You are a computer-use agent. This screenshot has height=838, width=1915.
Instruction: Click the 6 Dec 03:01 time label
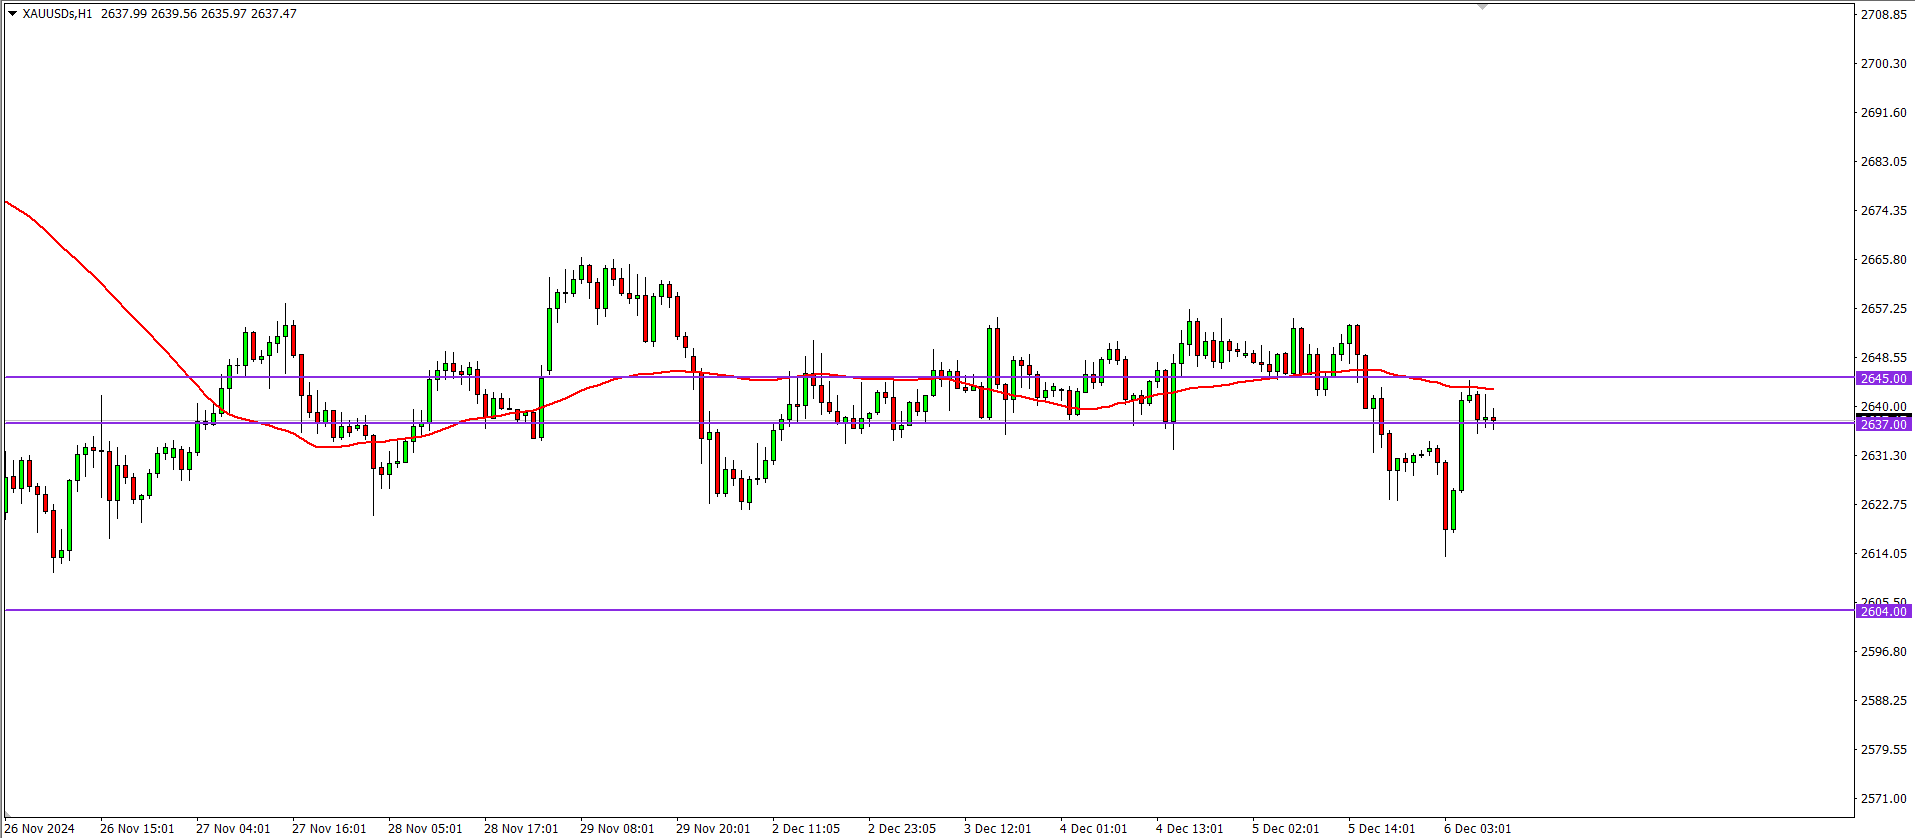point(1478,828)
